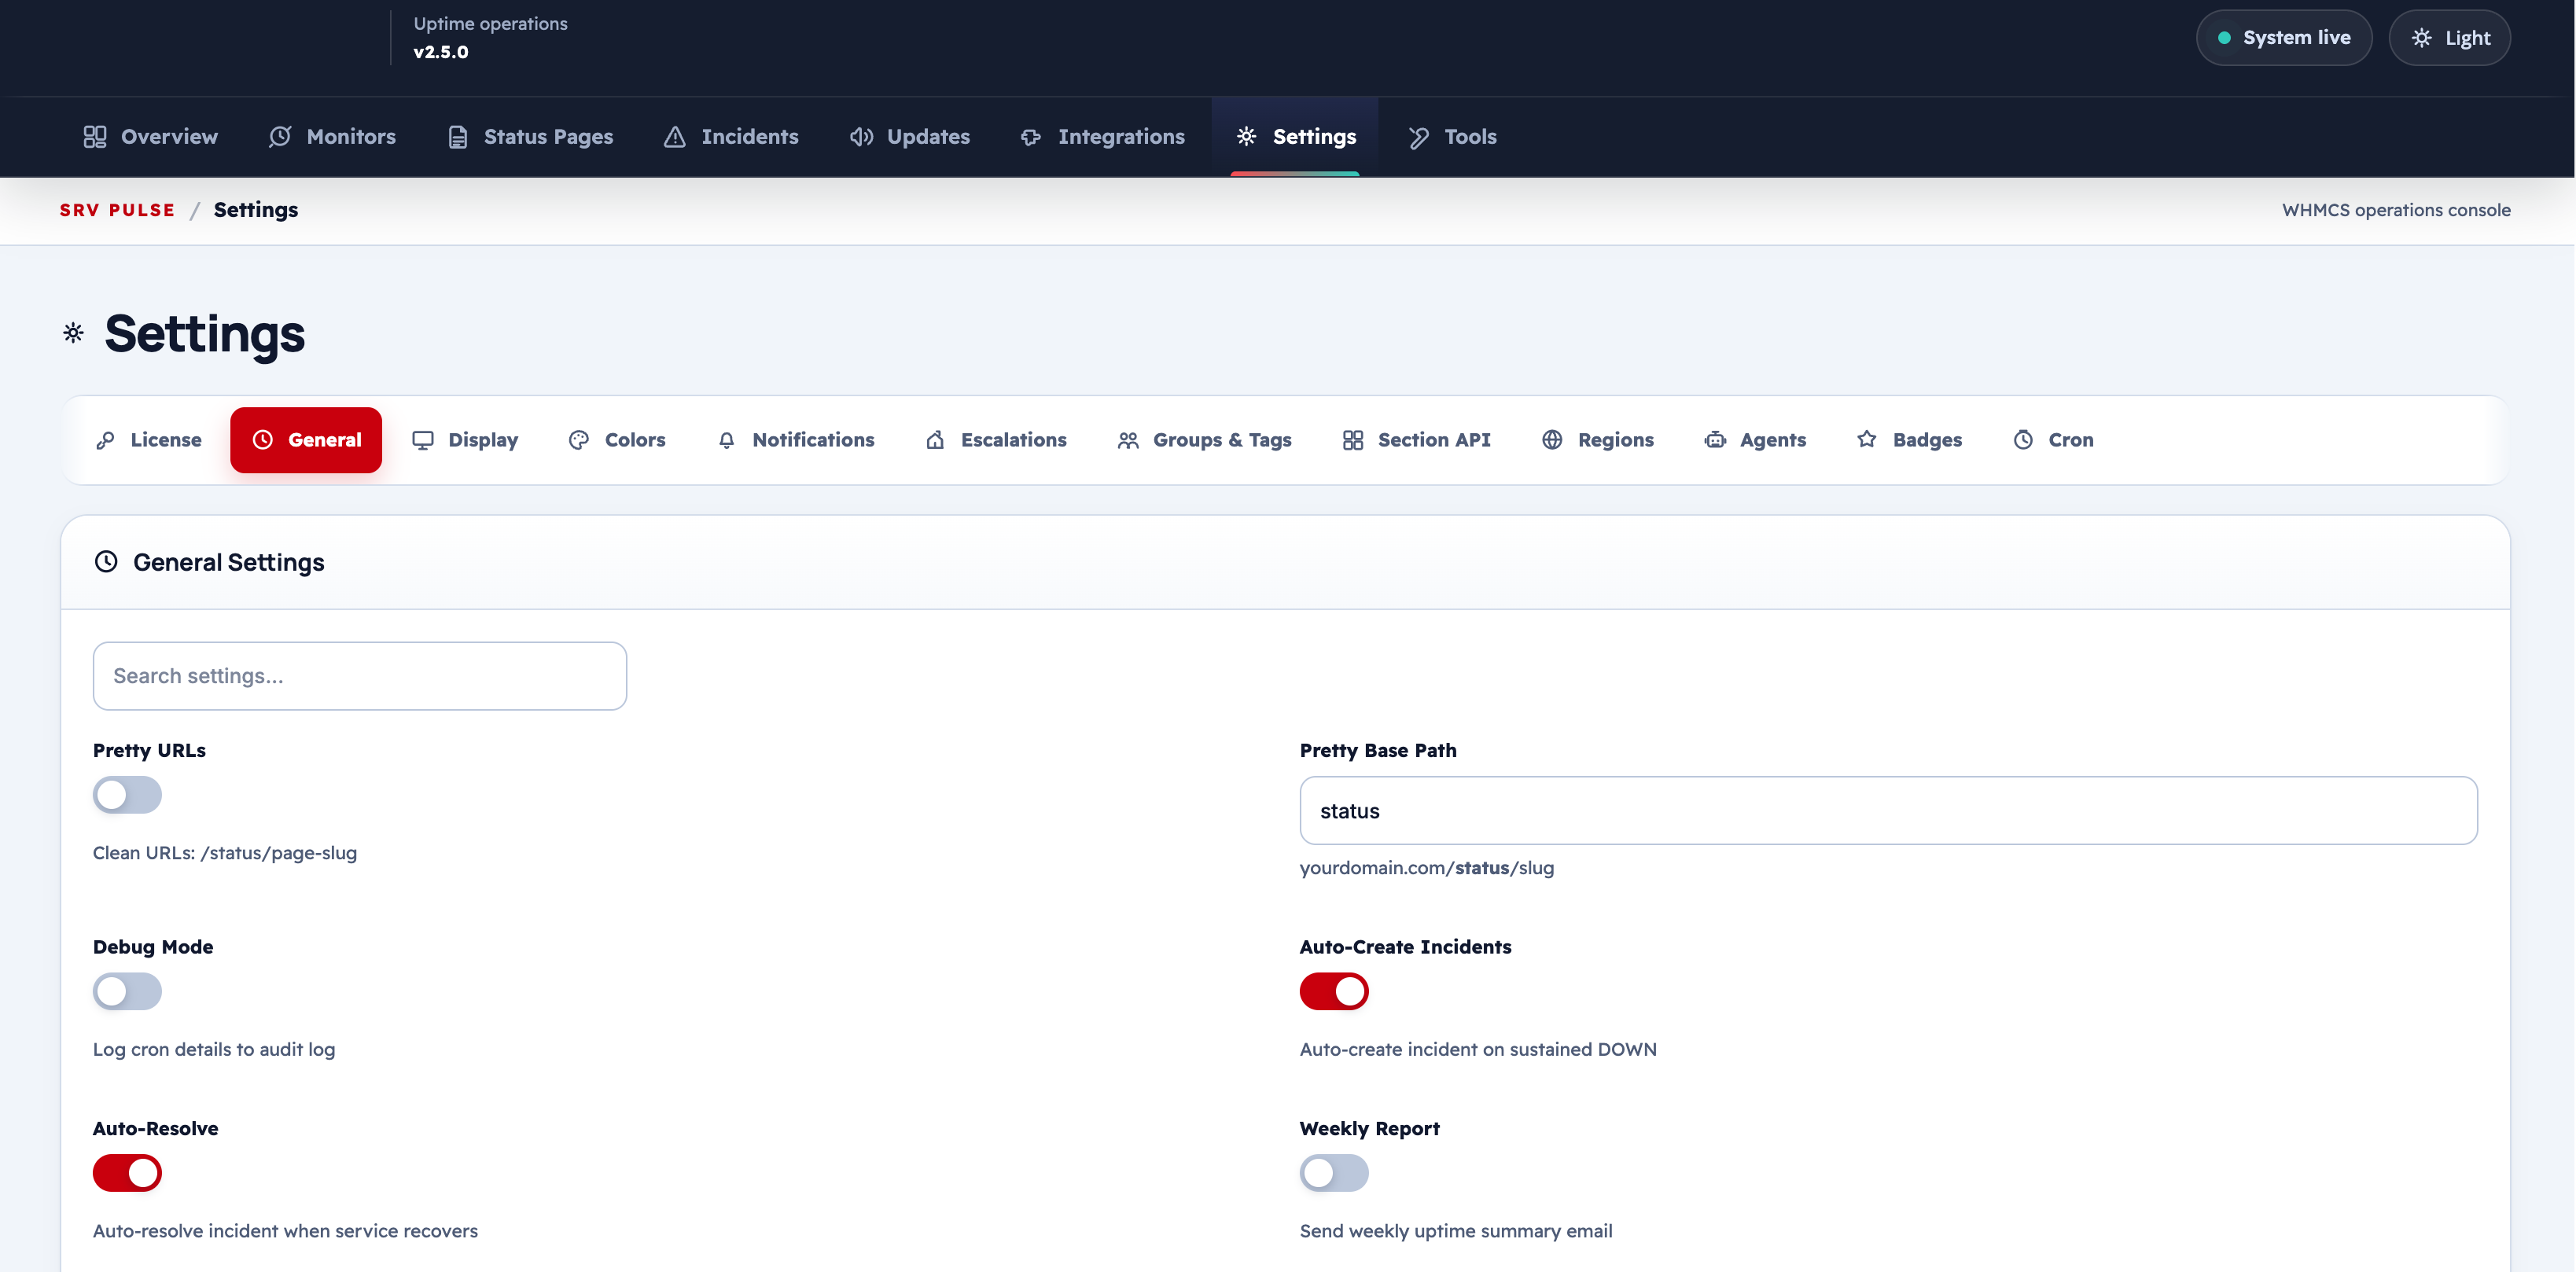Image resolution: width=2576 pixels, height=1272 pixels.
Task: Click the System live status pill
Action: click(x=2283, y=38)
